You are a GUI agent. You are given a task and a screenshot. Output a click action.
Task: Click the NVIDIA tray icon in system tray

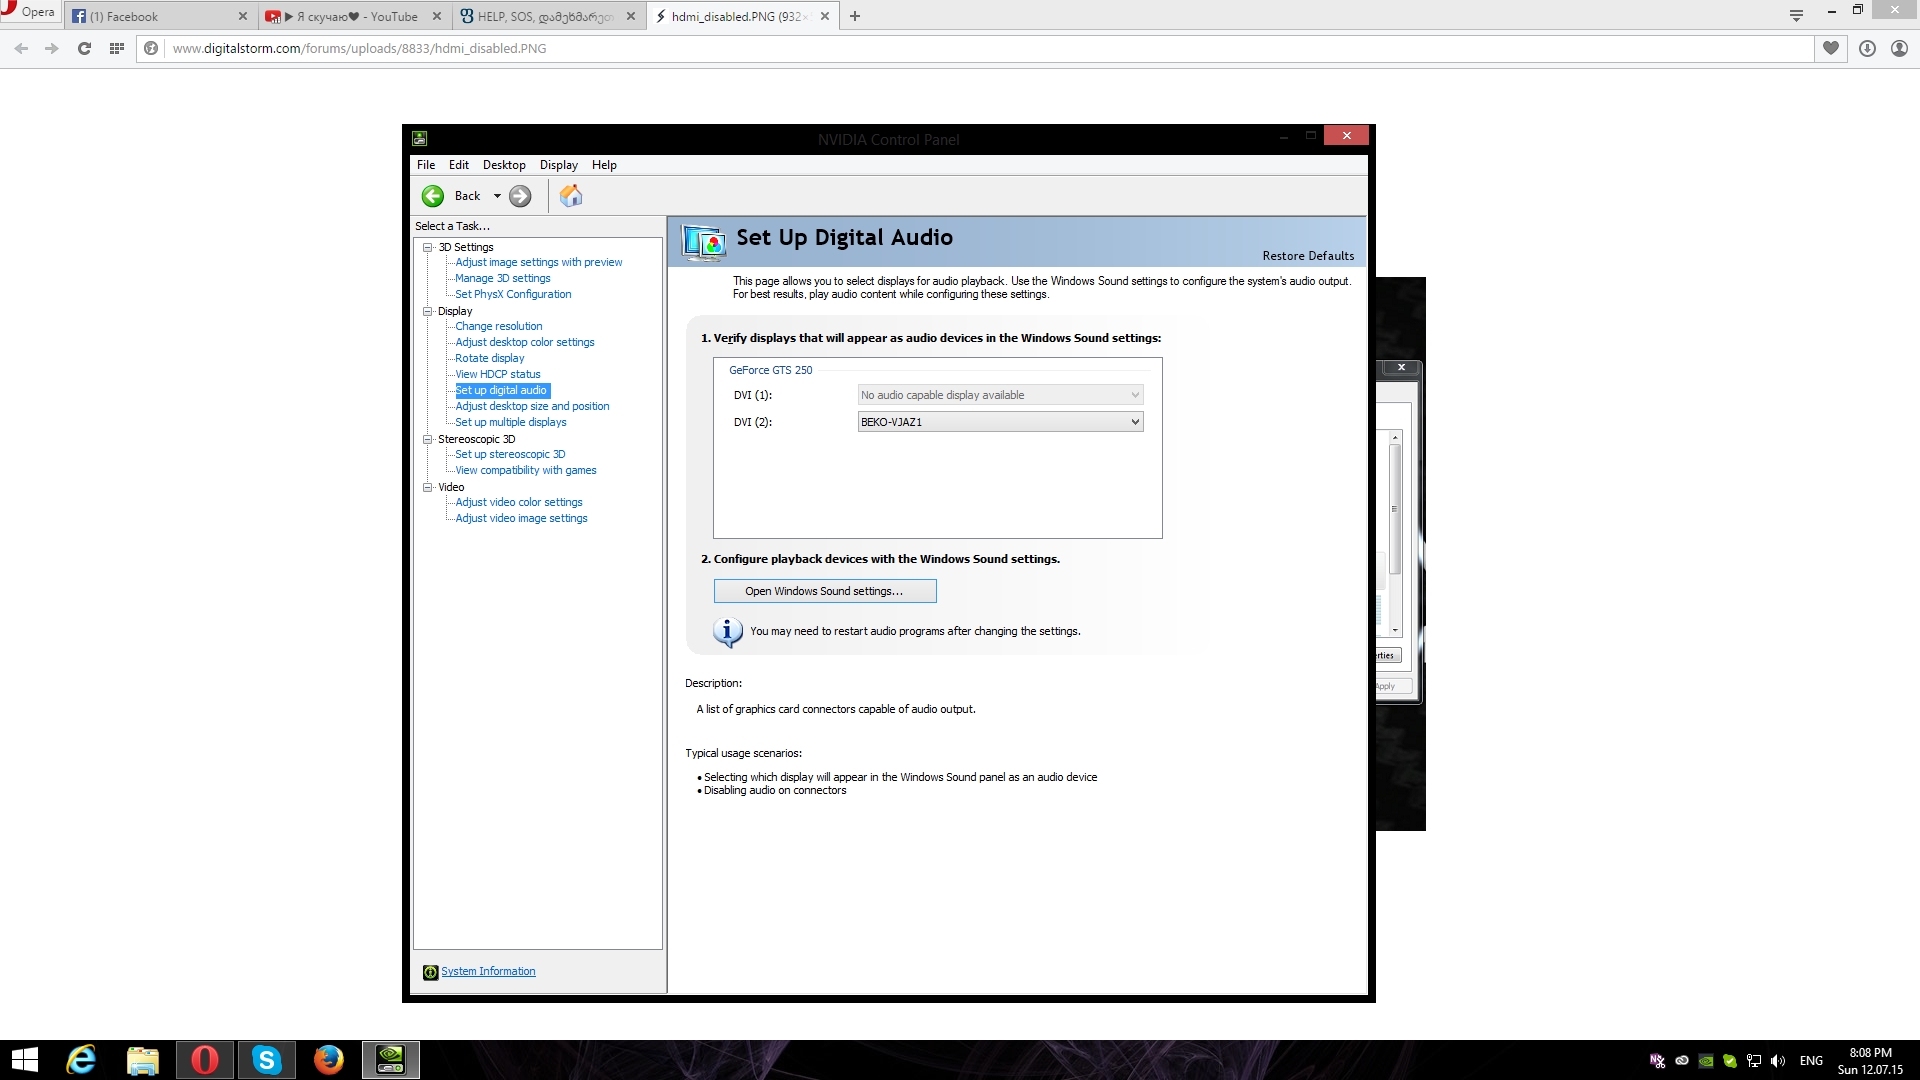[1706, 1061]
